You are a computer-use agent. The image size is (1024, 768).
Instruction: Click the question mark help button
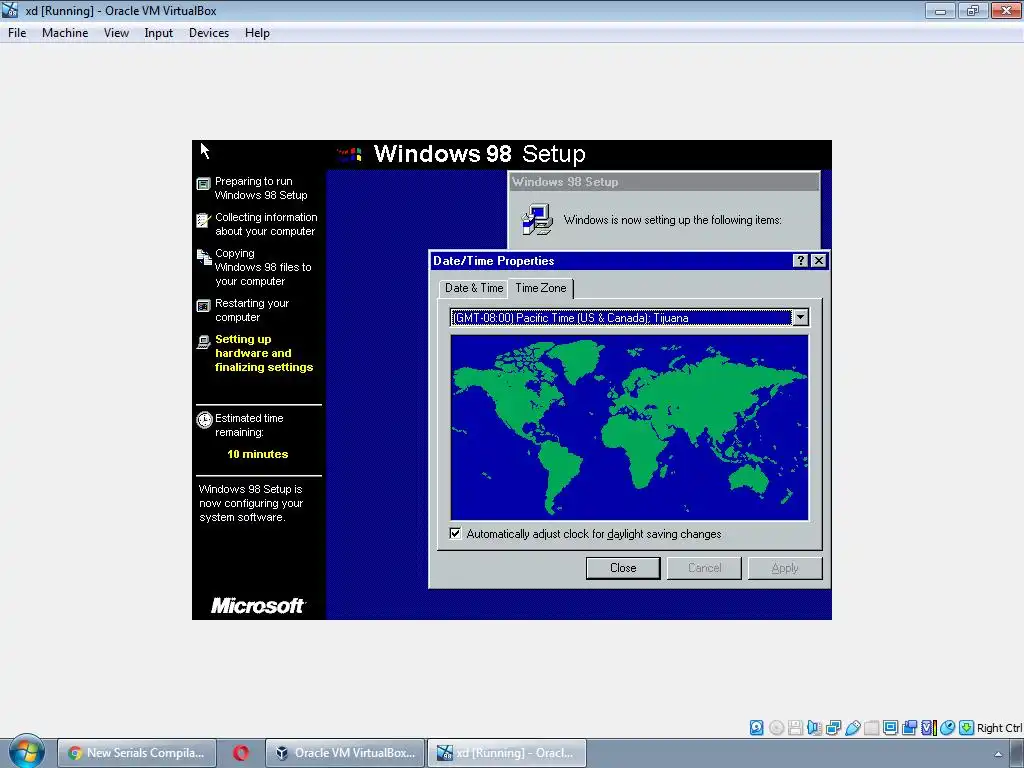click(x=800, y=261)
